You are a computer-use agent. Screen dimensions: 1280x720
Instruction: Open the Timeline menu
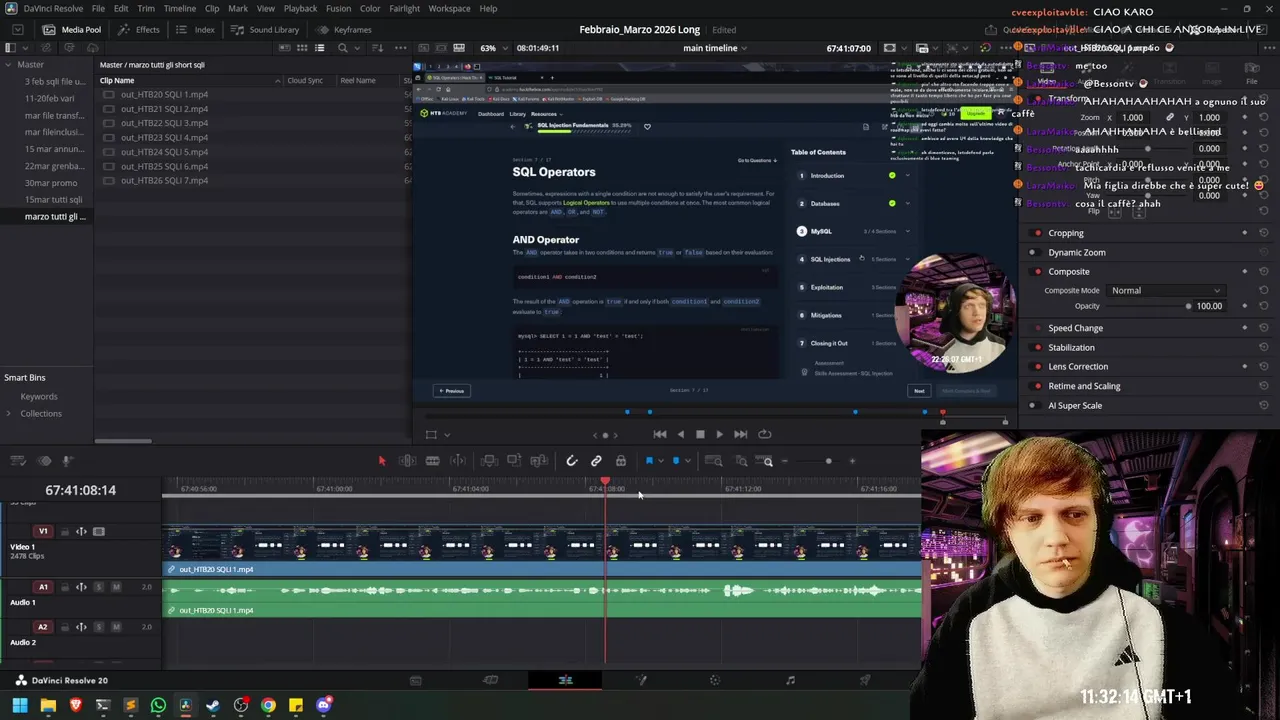180,8
